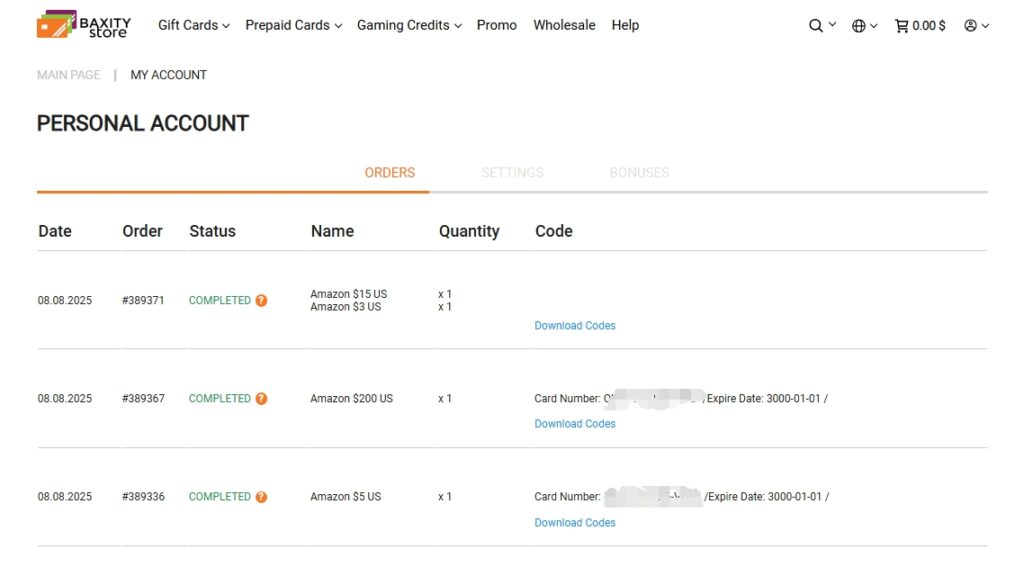Download codes for order #389371
Screen dimensions: 1024x567
pyautogui.click(x=575, y=326)
